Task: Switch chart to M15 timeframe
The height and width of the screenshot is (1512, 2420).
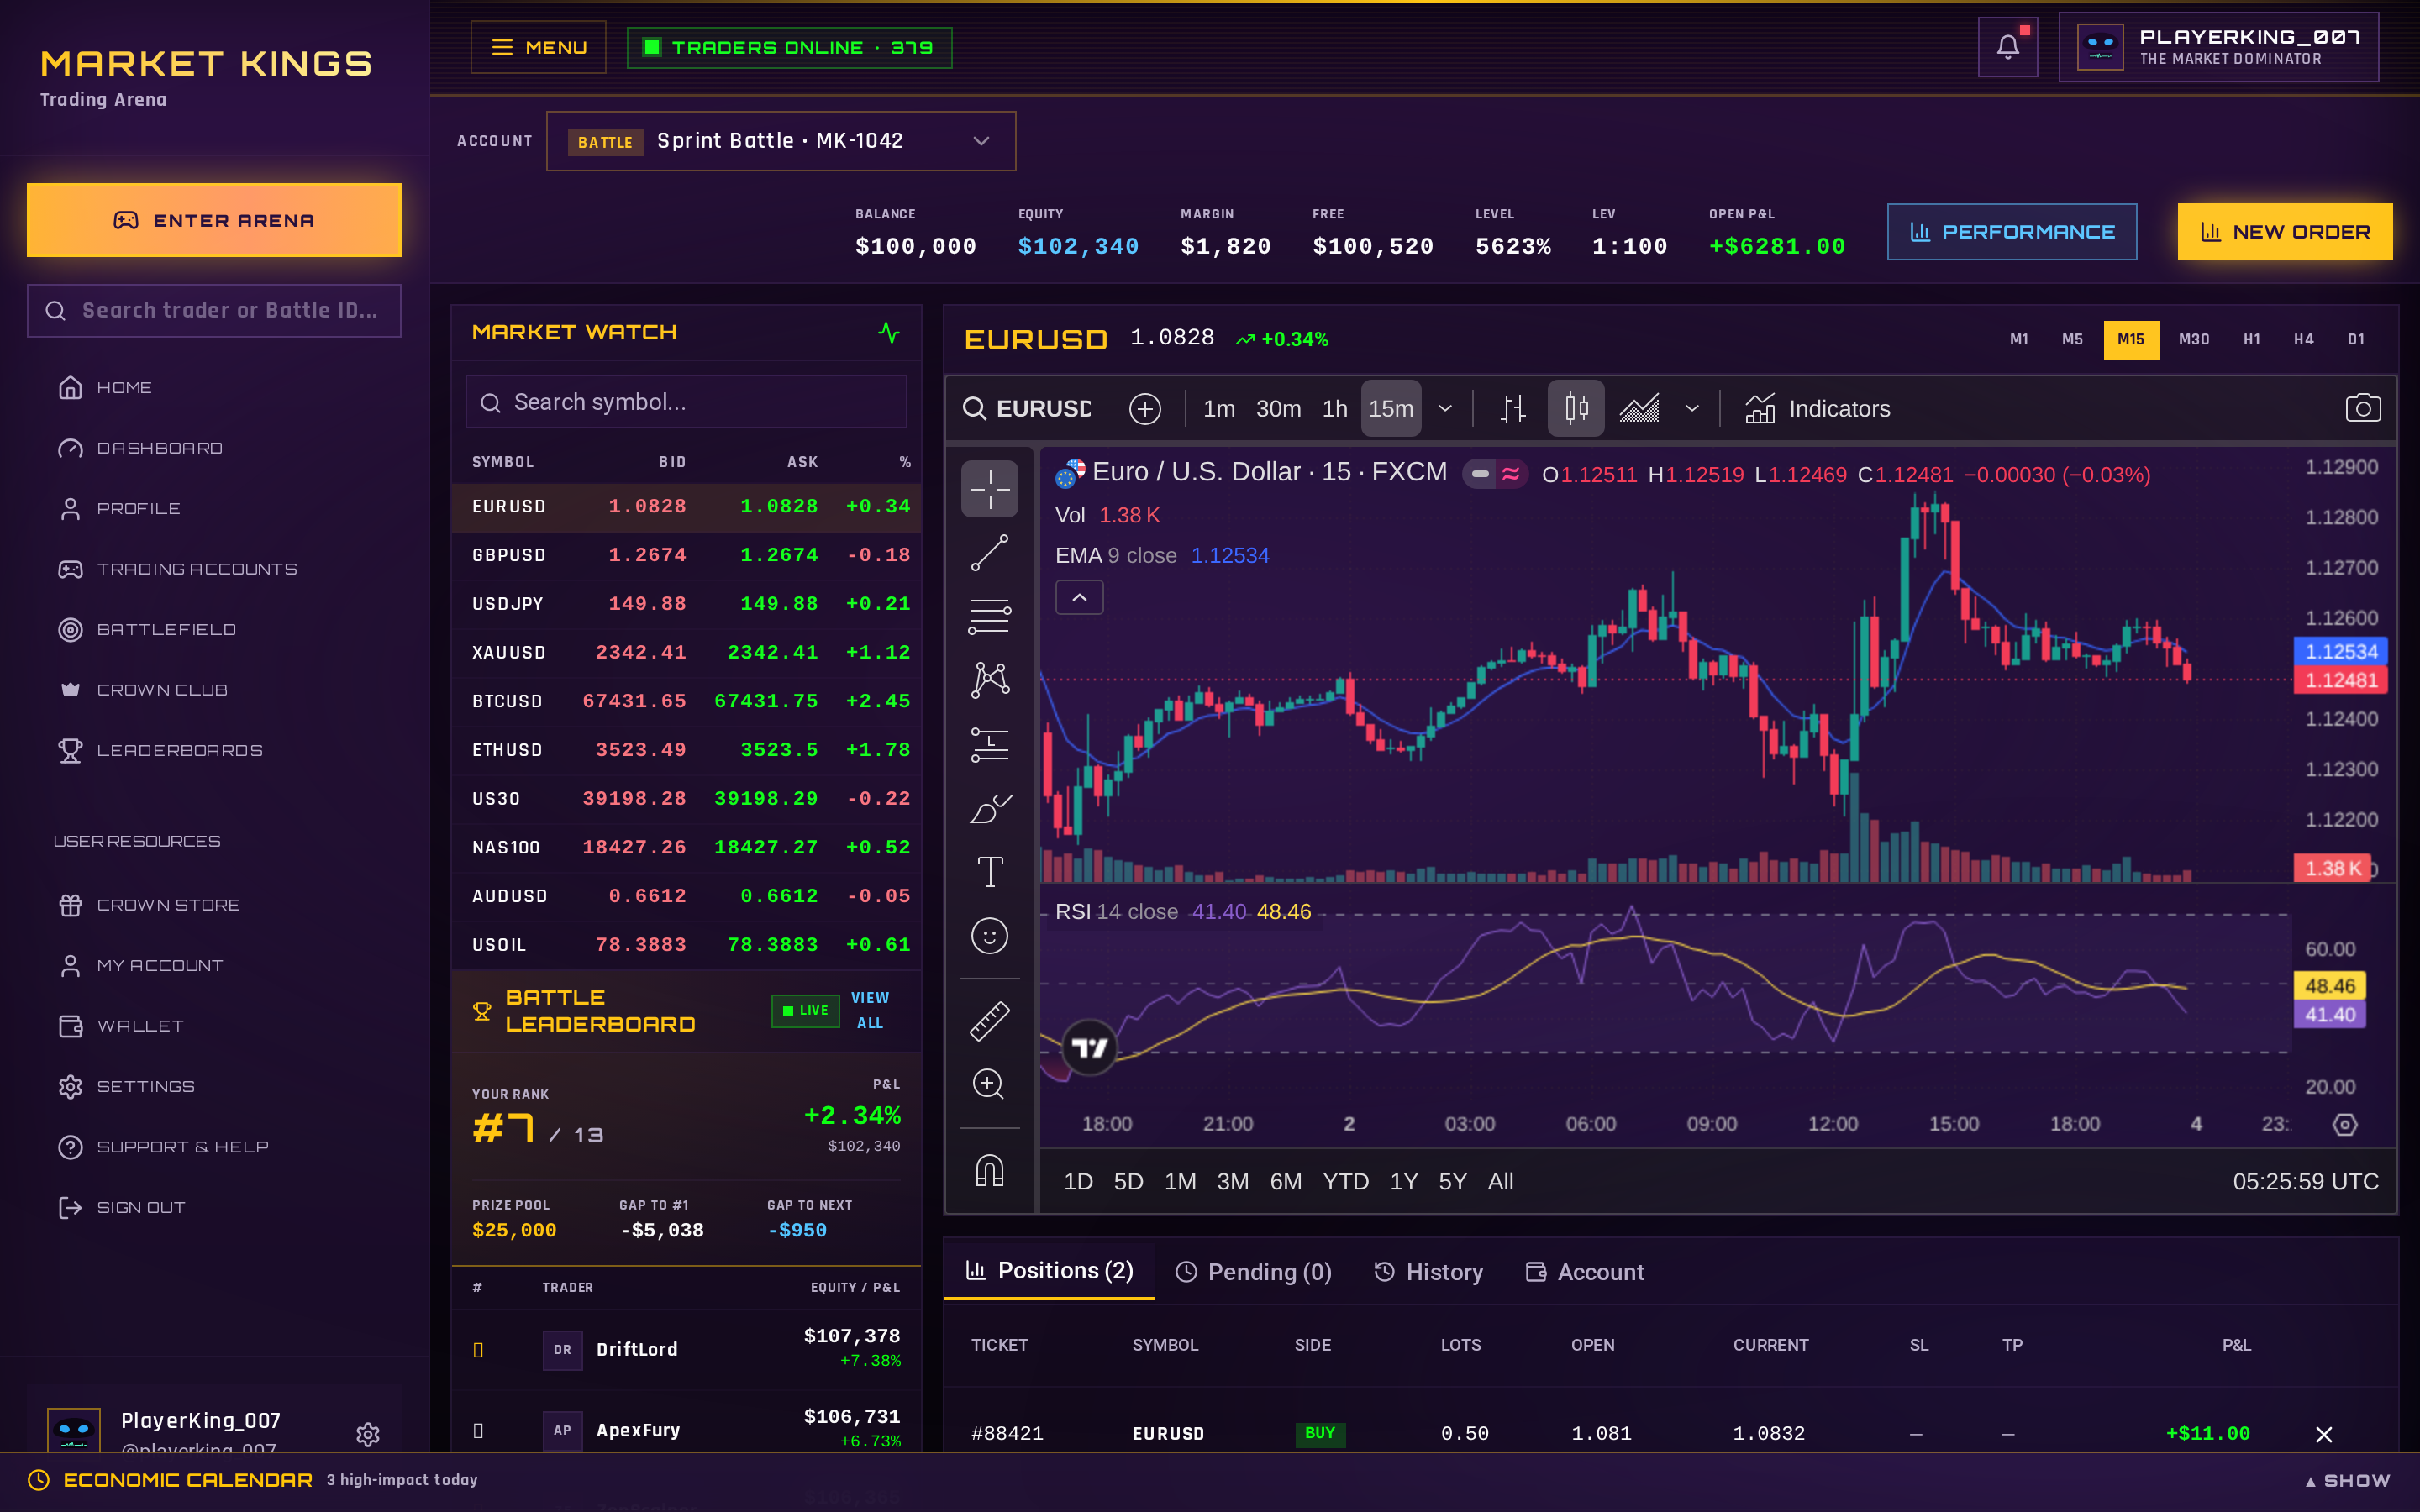Action: point(2130,339)
